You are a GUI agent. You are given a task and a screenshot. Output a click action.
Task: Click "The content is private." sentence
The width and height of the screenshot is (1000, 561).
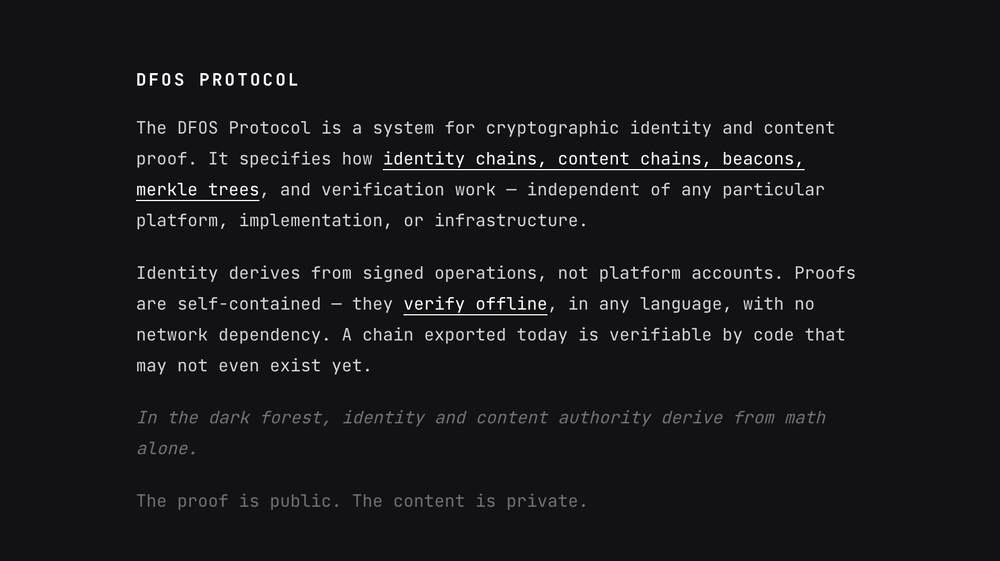[470, 501]
